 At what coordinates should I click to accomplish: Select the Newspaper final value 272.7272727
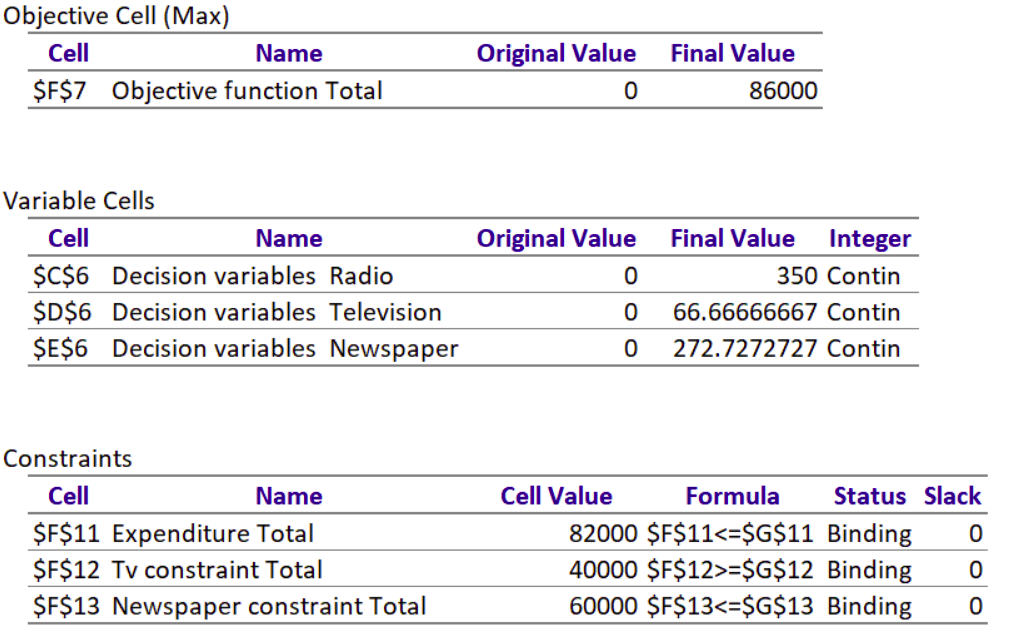745,349
